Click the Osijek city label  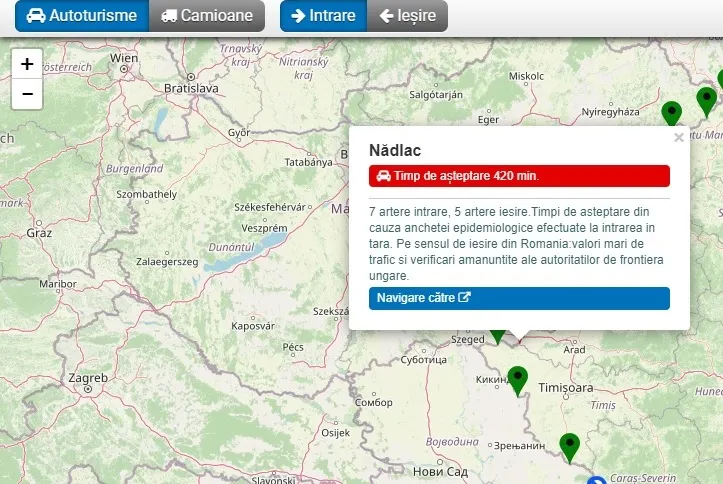point(336,433)
